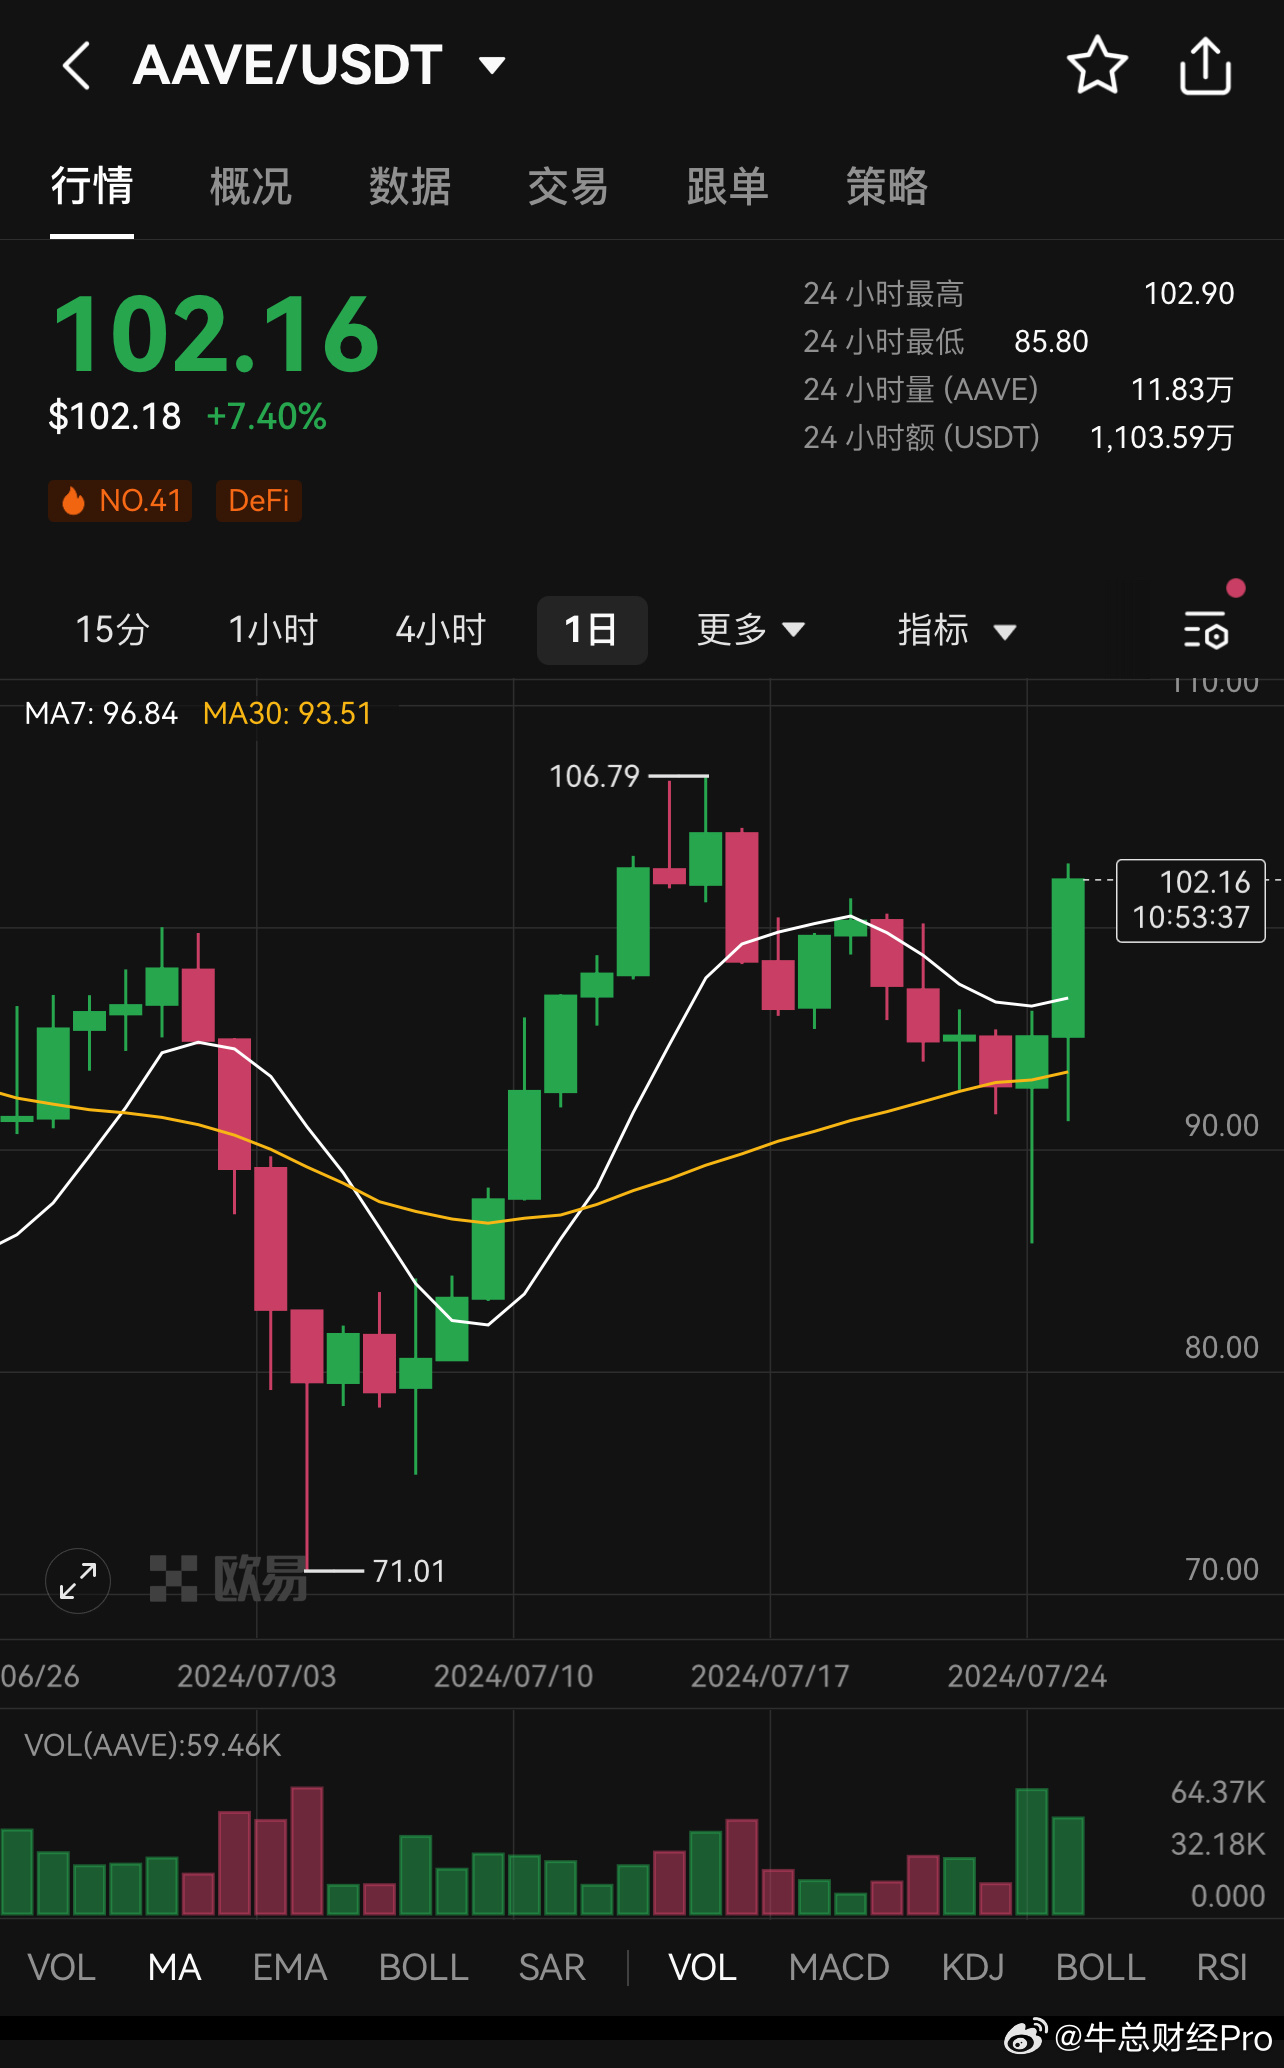Tap the 90.00 price axis label
This screenshot has height=2068, width=1284.
pos(1222,1125)
